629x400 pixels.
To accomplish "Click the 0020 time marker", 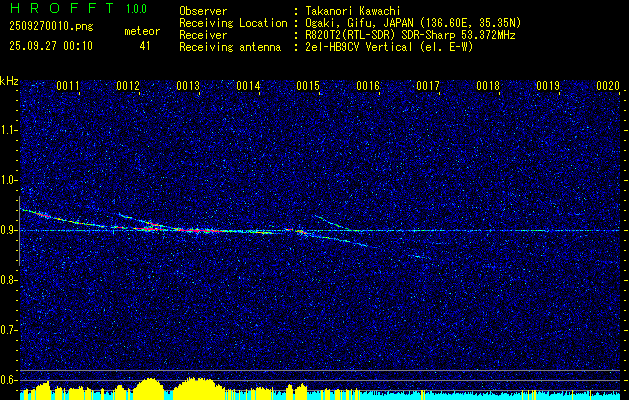I will (608, 86).
